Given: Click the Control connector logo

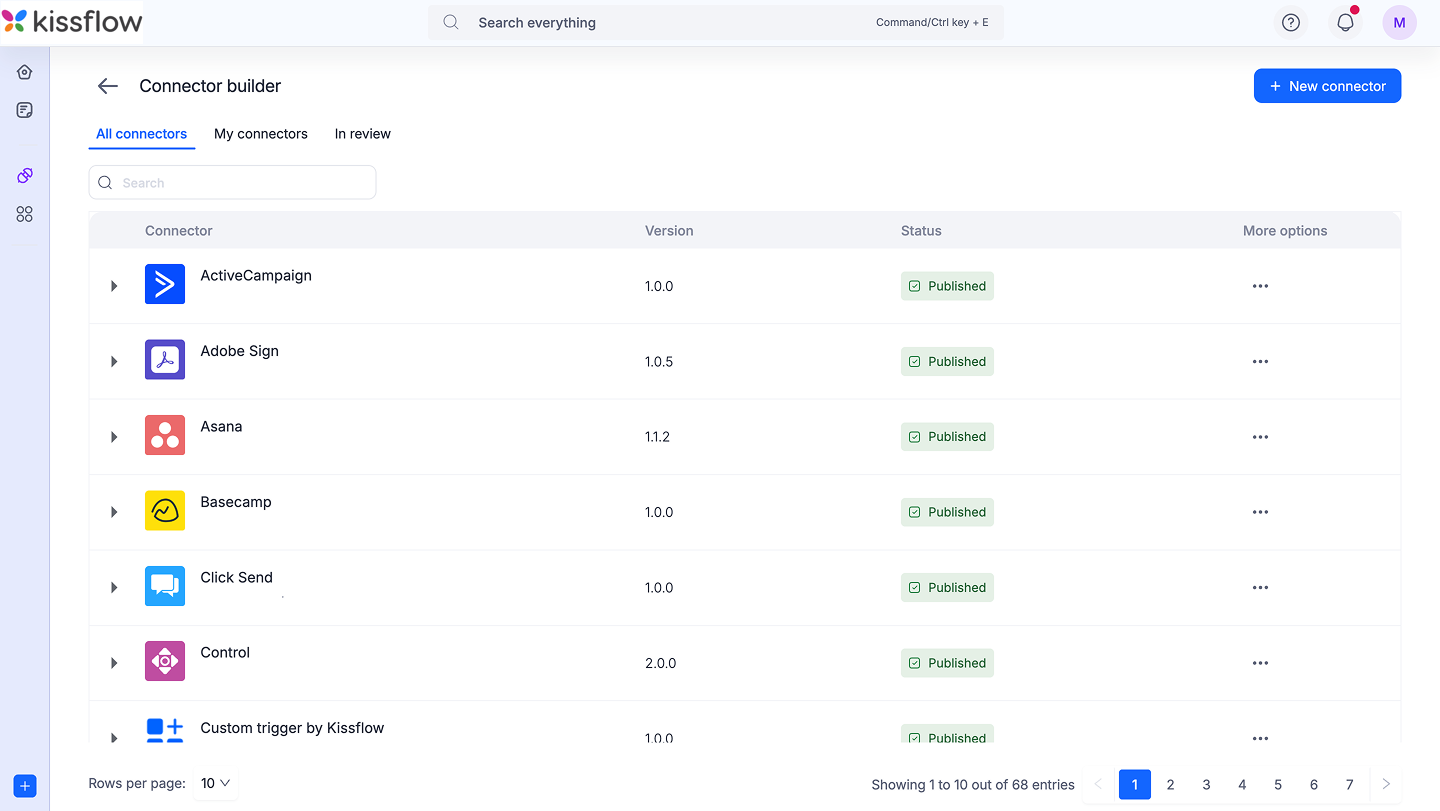Looking at the screenshot, I should pos(165,661).
